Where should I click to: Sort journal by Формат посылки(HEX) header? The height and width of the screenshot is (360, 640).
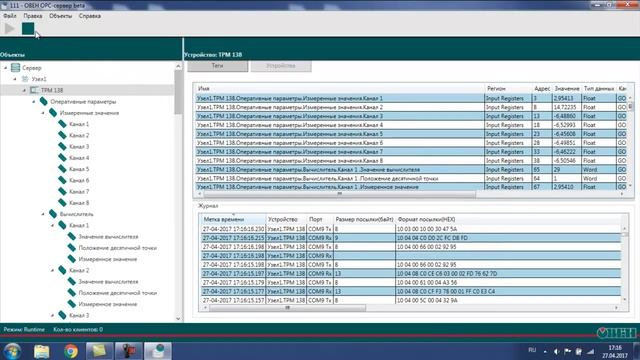pos(509,219)
